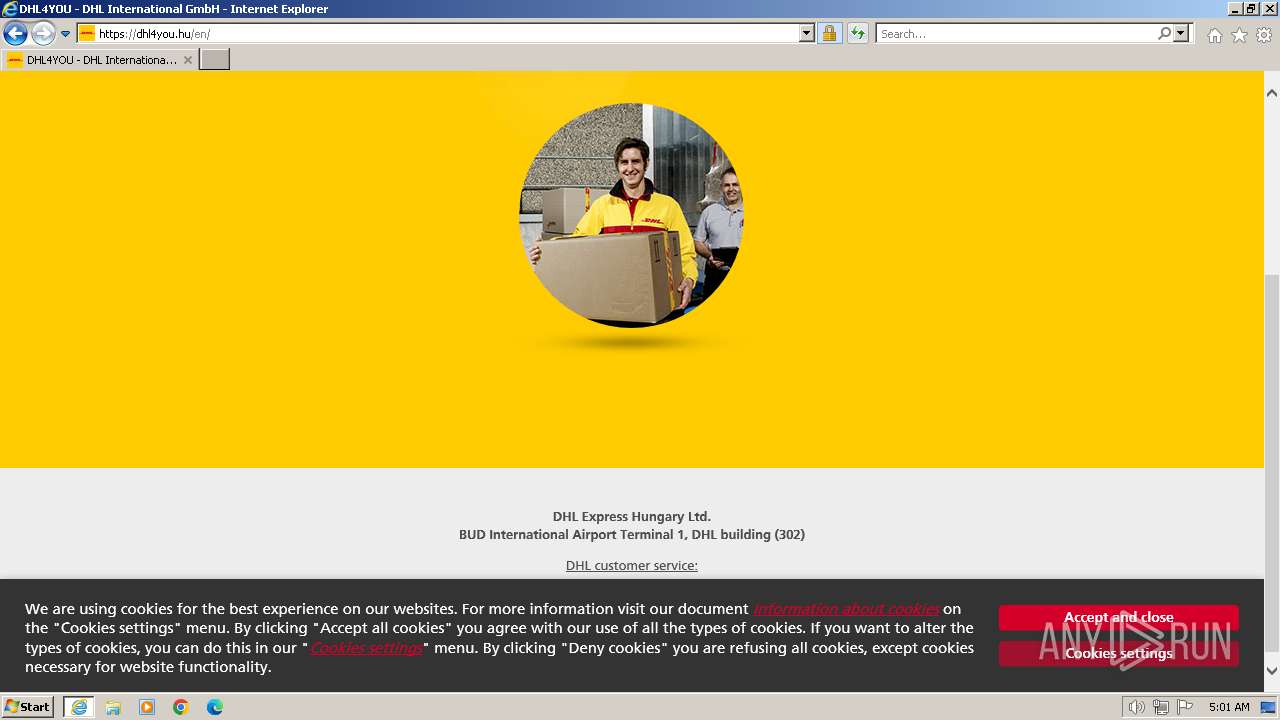Open the Cookies settings inline link
The image size is (1280, 720).
366,648
